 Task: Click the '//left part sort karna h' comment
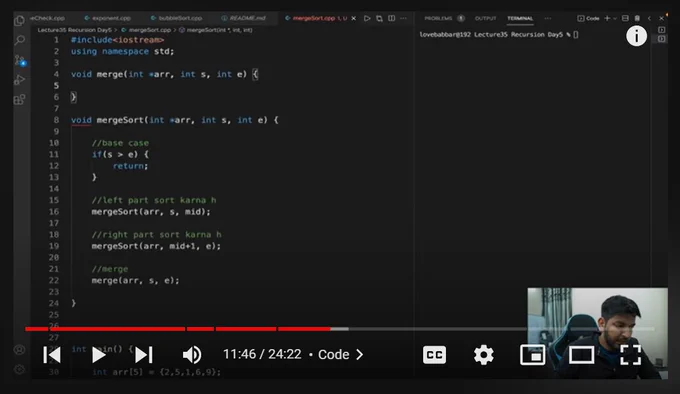(x=154, y=200)
